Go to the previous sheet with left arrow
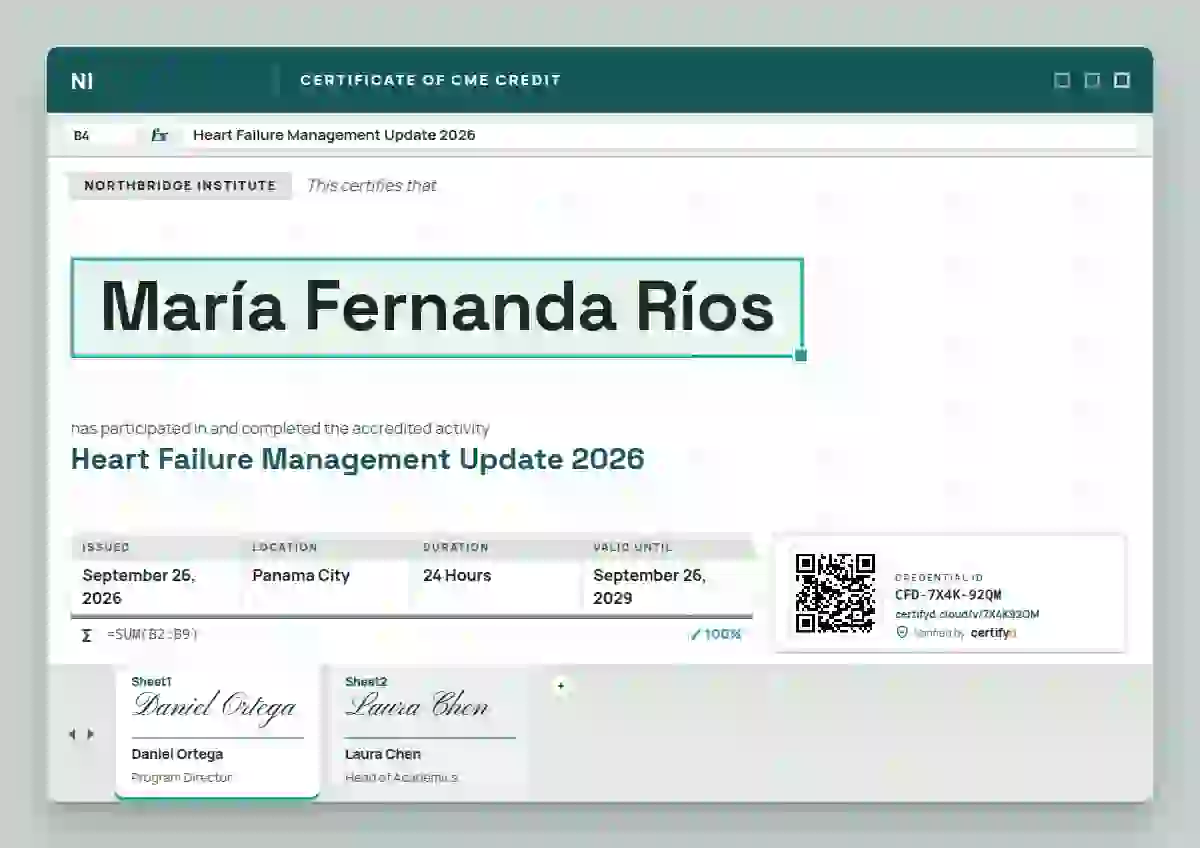 [72, 734]
